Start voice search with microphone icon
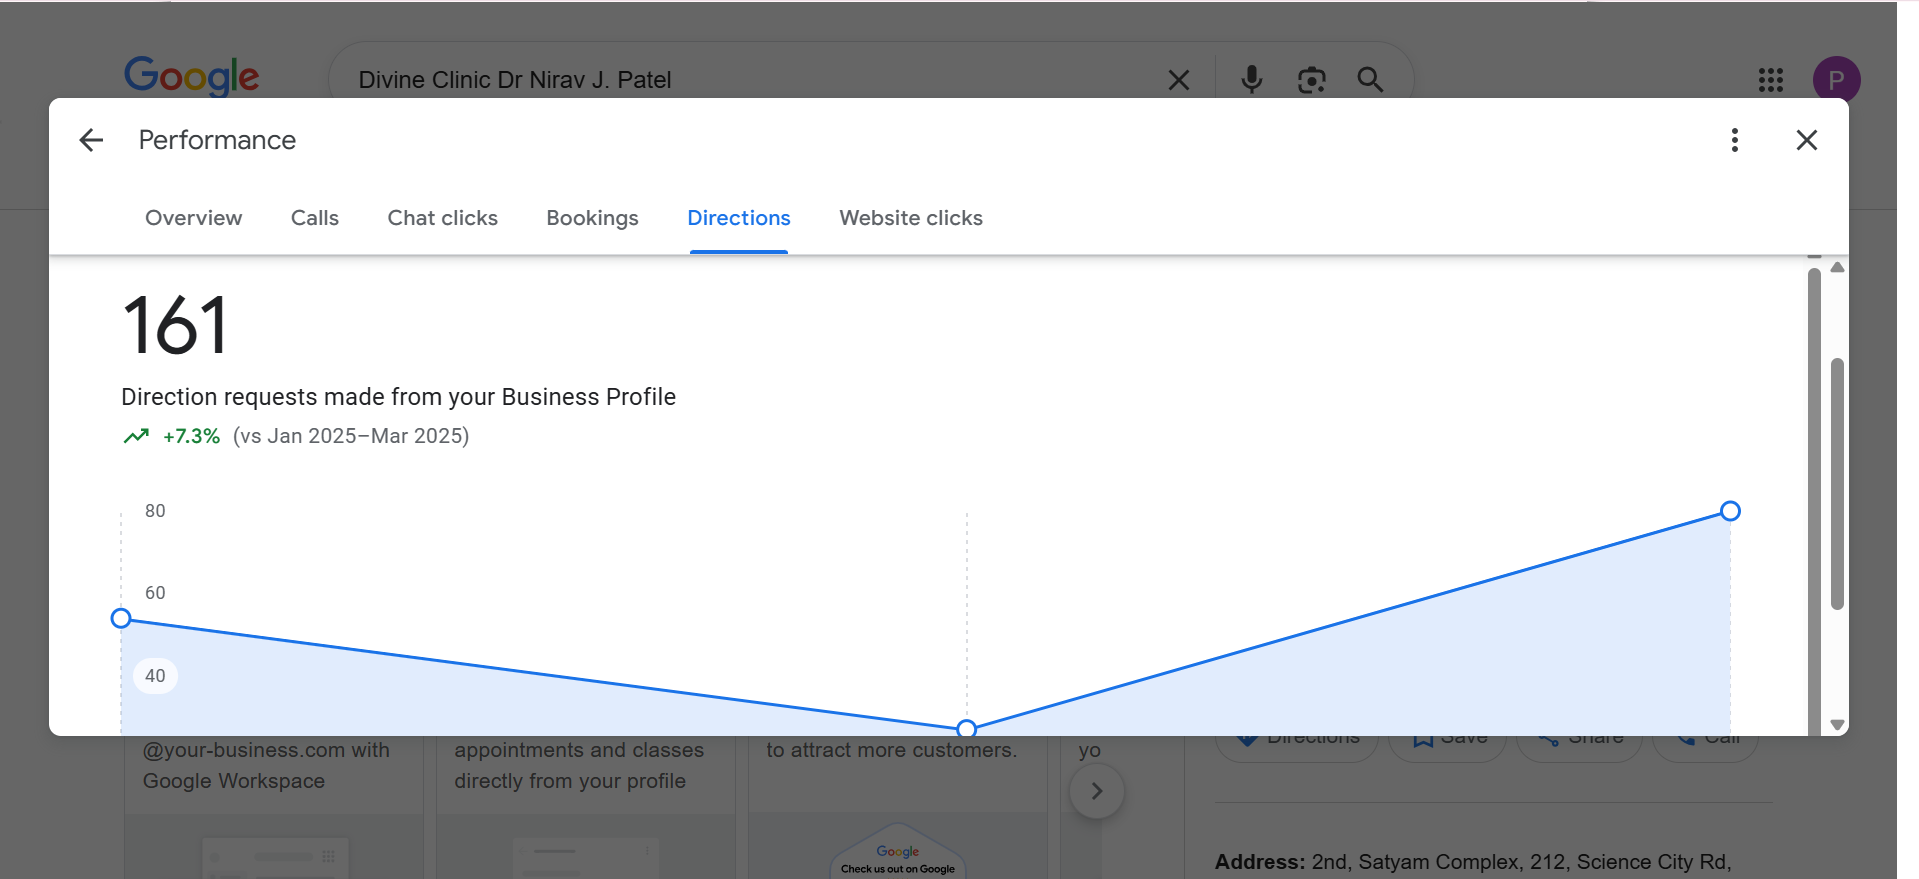 point(1251,79)
